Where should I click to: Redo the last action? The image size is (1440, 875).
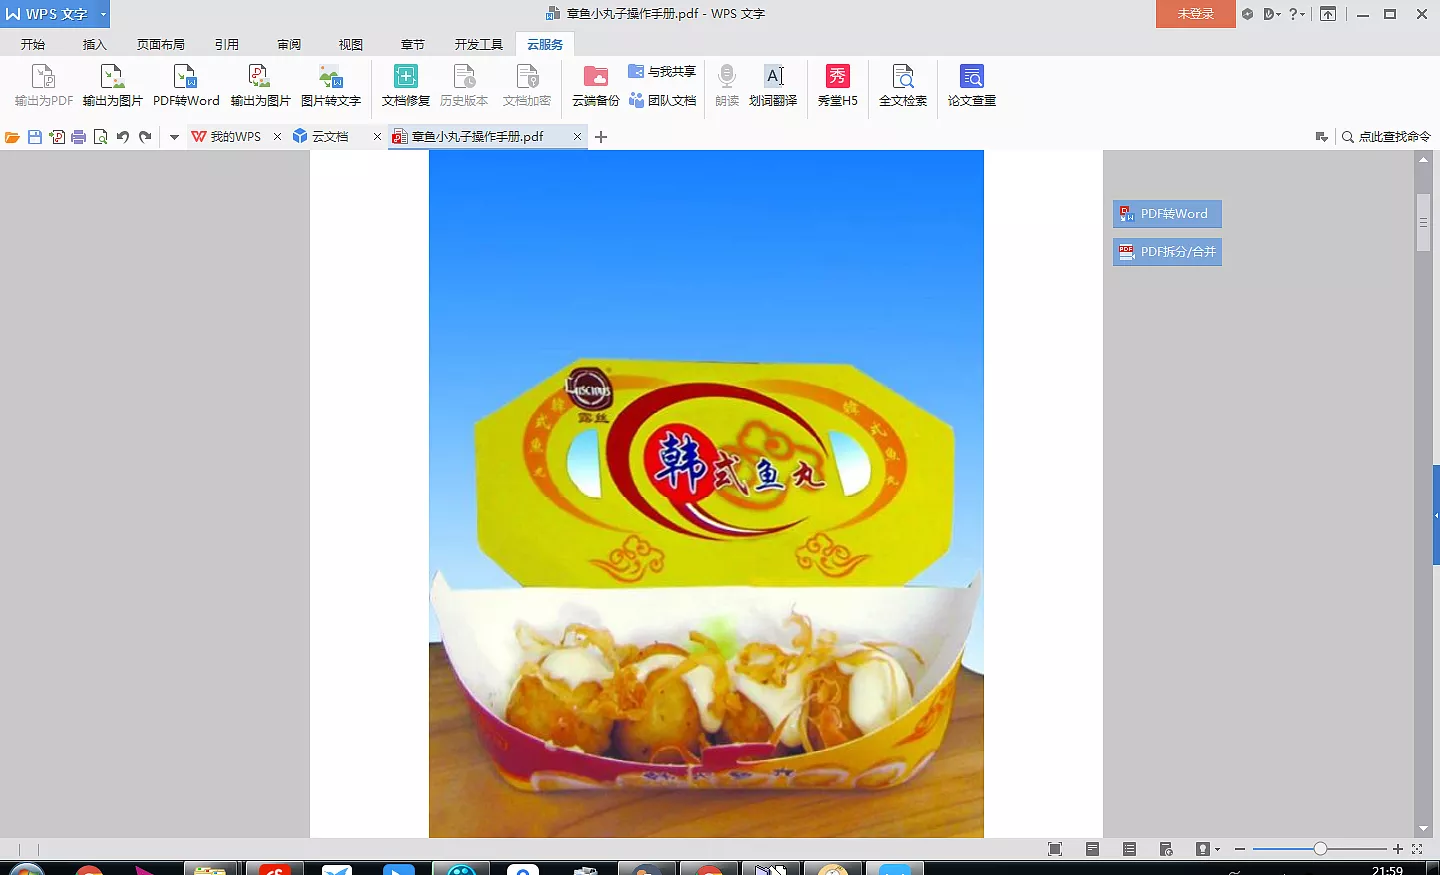pos(145,137)
